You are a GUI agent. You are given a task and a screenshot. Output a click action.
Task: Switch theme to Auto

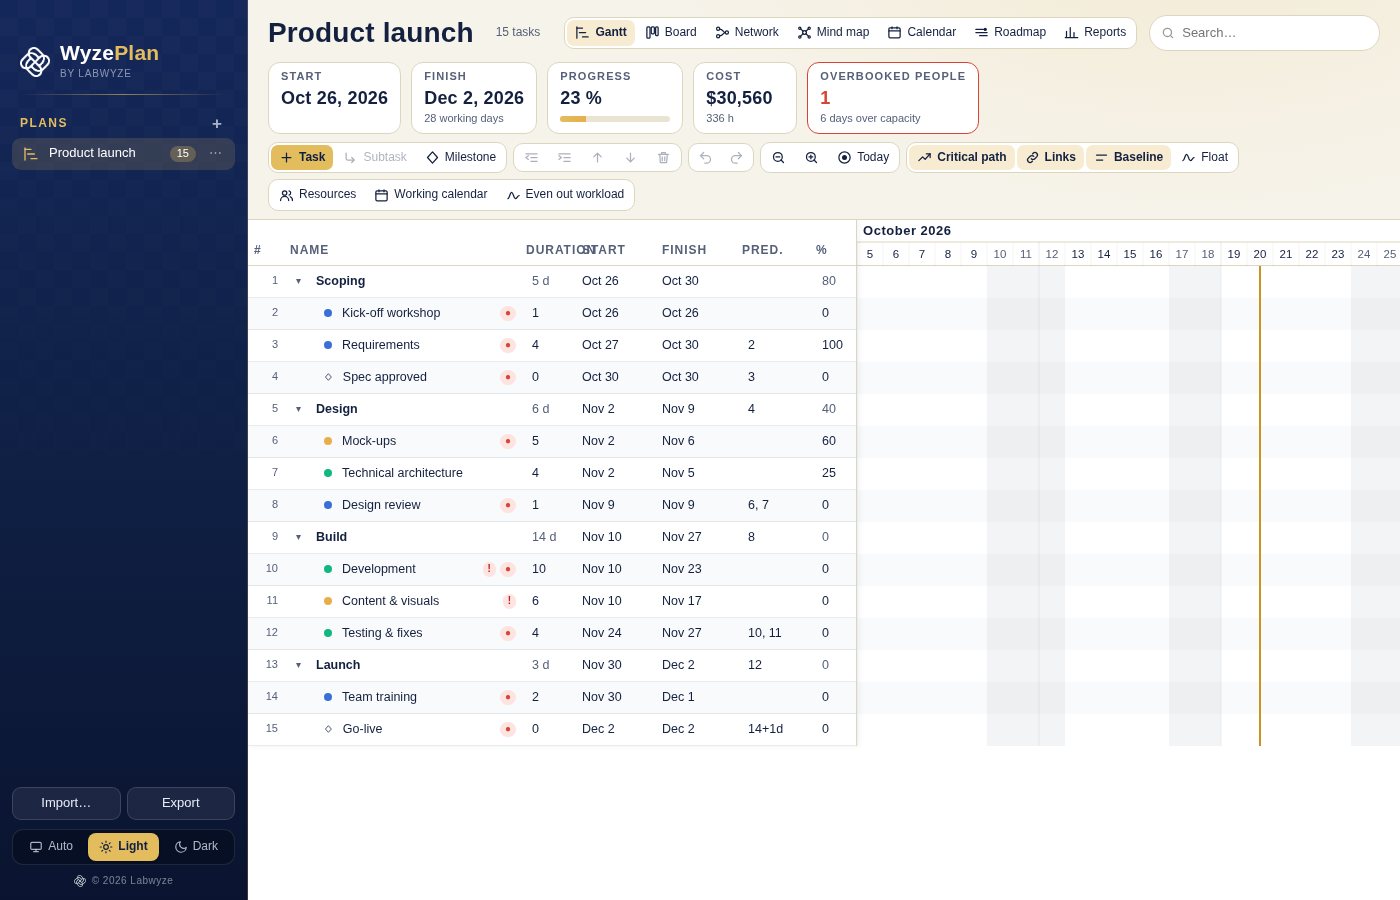51,846
